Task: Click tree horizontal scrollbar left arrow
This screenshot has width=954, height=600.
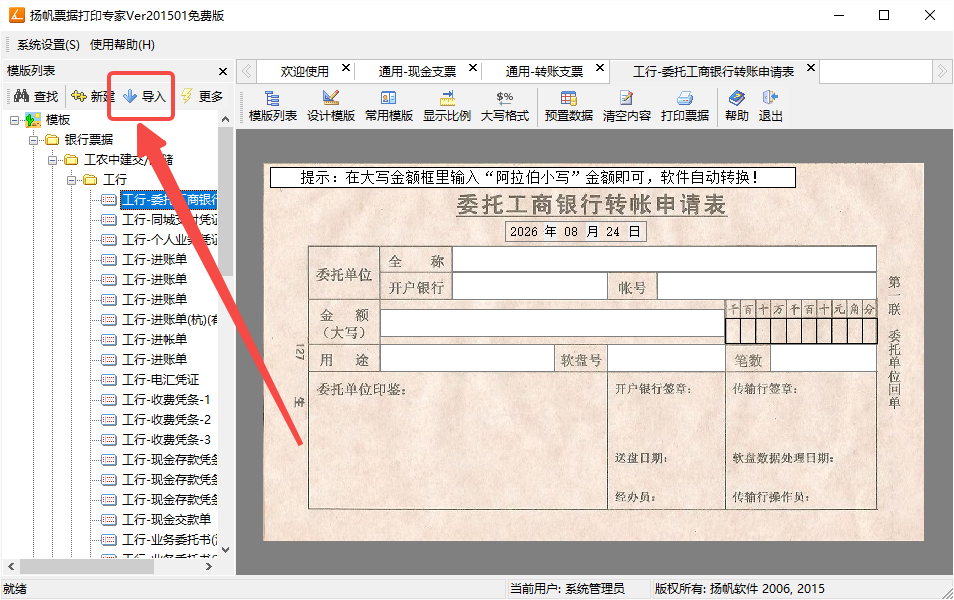Action: (x=11, y=567)
